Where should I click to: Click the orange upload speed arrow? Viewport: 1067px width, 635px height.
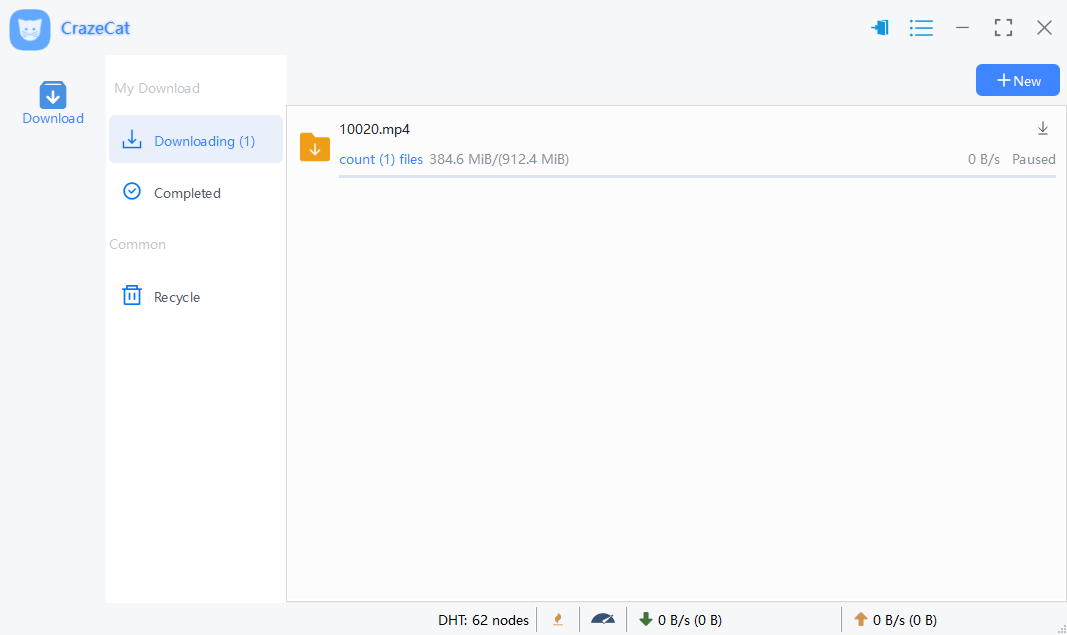click(860, 619)
